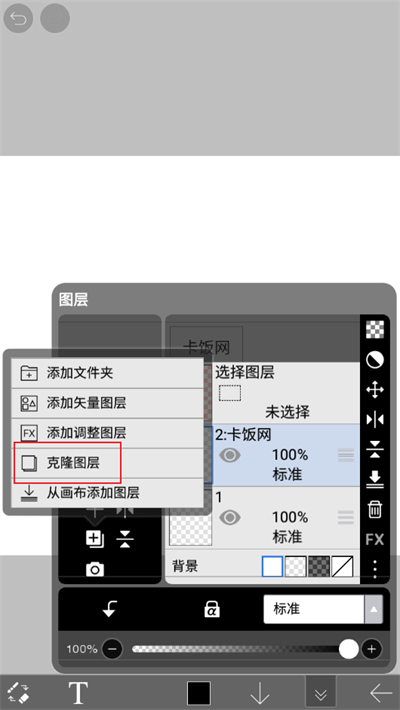Tap the undo arrow button

pos(18,19)
